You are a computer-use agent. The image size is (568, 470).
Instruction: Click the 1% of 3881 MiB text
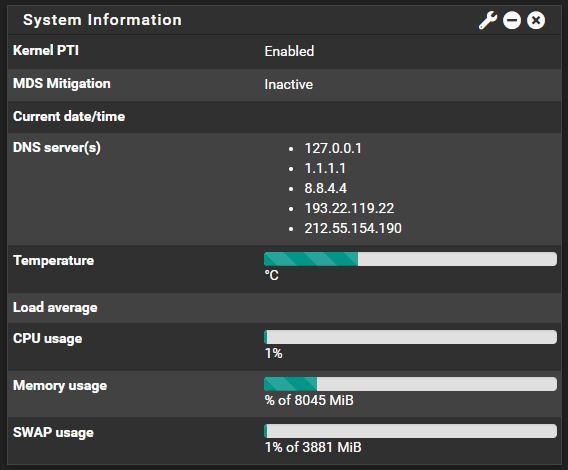coord(313,447)
